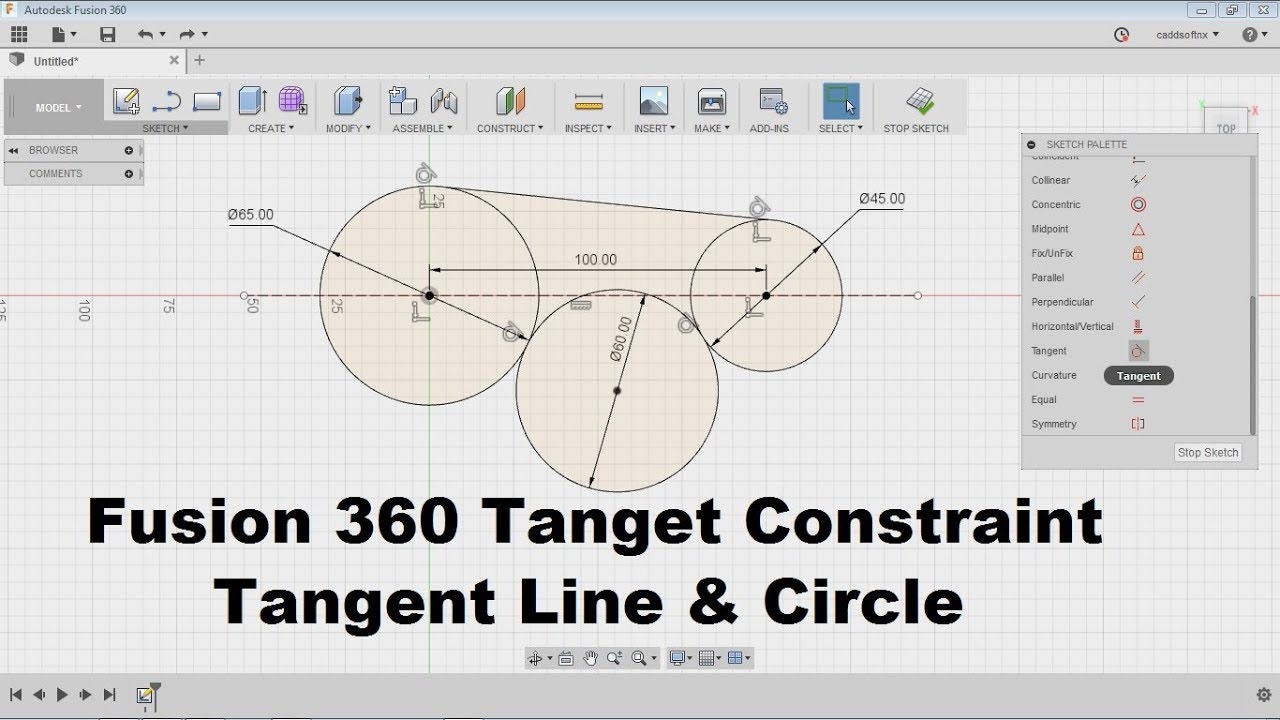Select the Perpendicular constraint icon

(x=1138, y=302)
